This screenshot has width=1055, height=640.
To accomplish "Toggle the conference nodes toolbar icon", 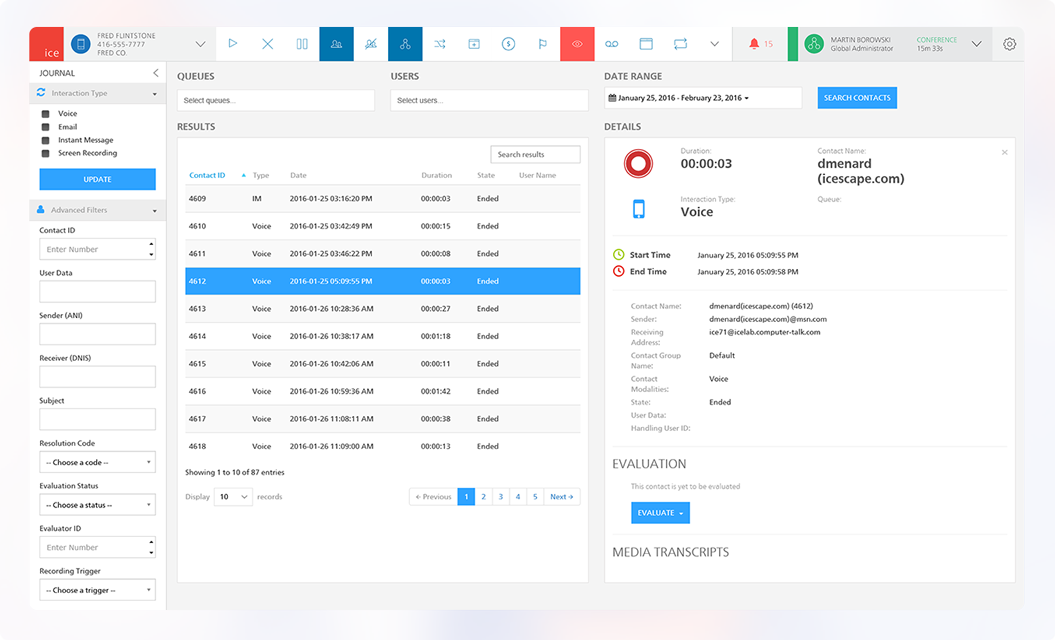I will click(405, 44).
